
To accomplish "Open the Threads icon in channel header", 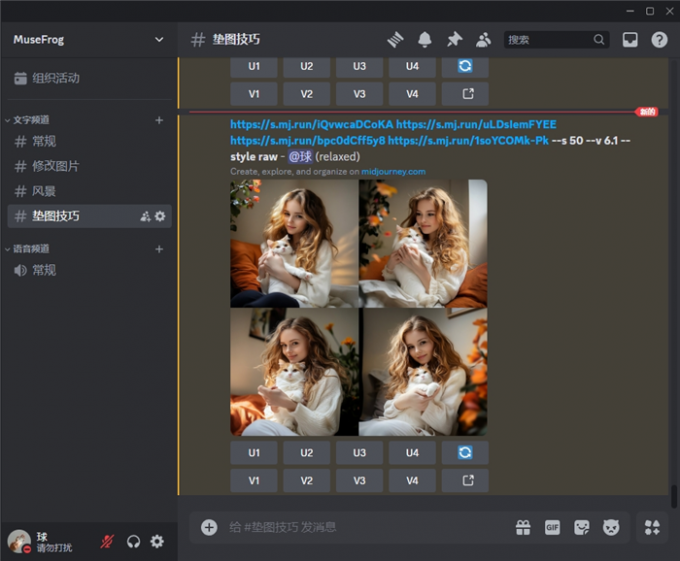I will [x=395, y=40].
